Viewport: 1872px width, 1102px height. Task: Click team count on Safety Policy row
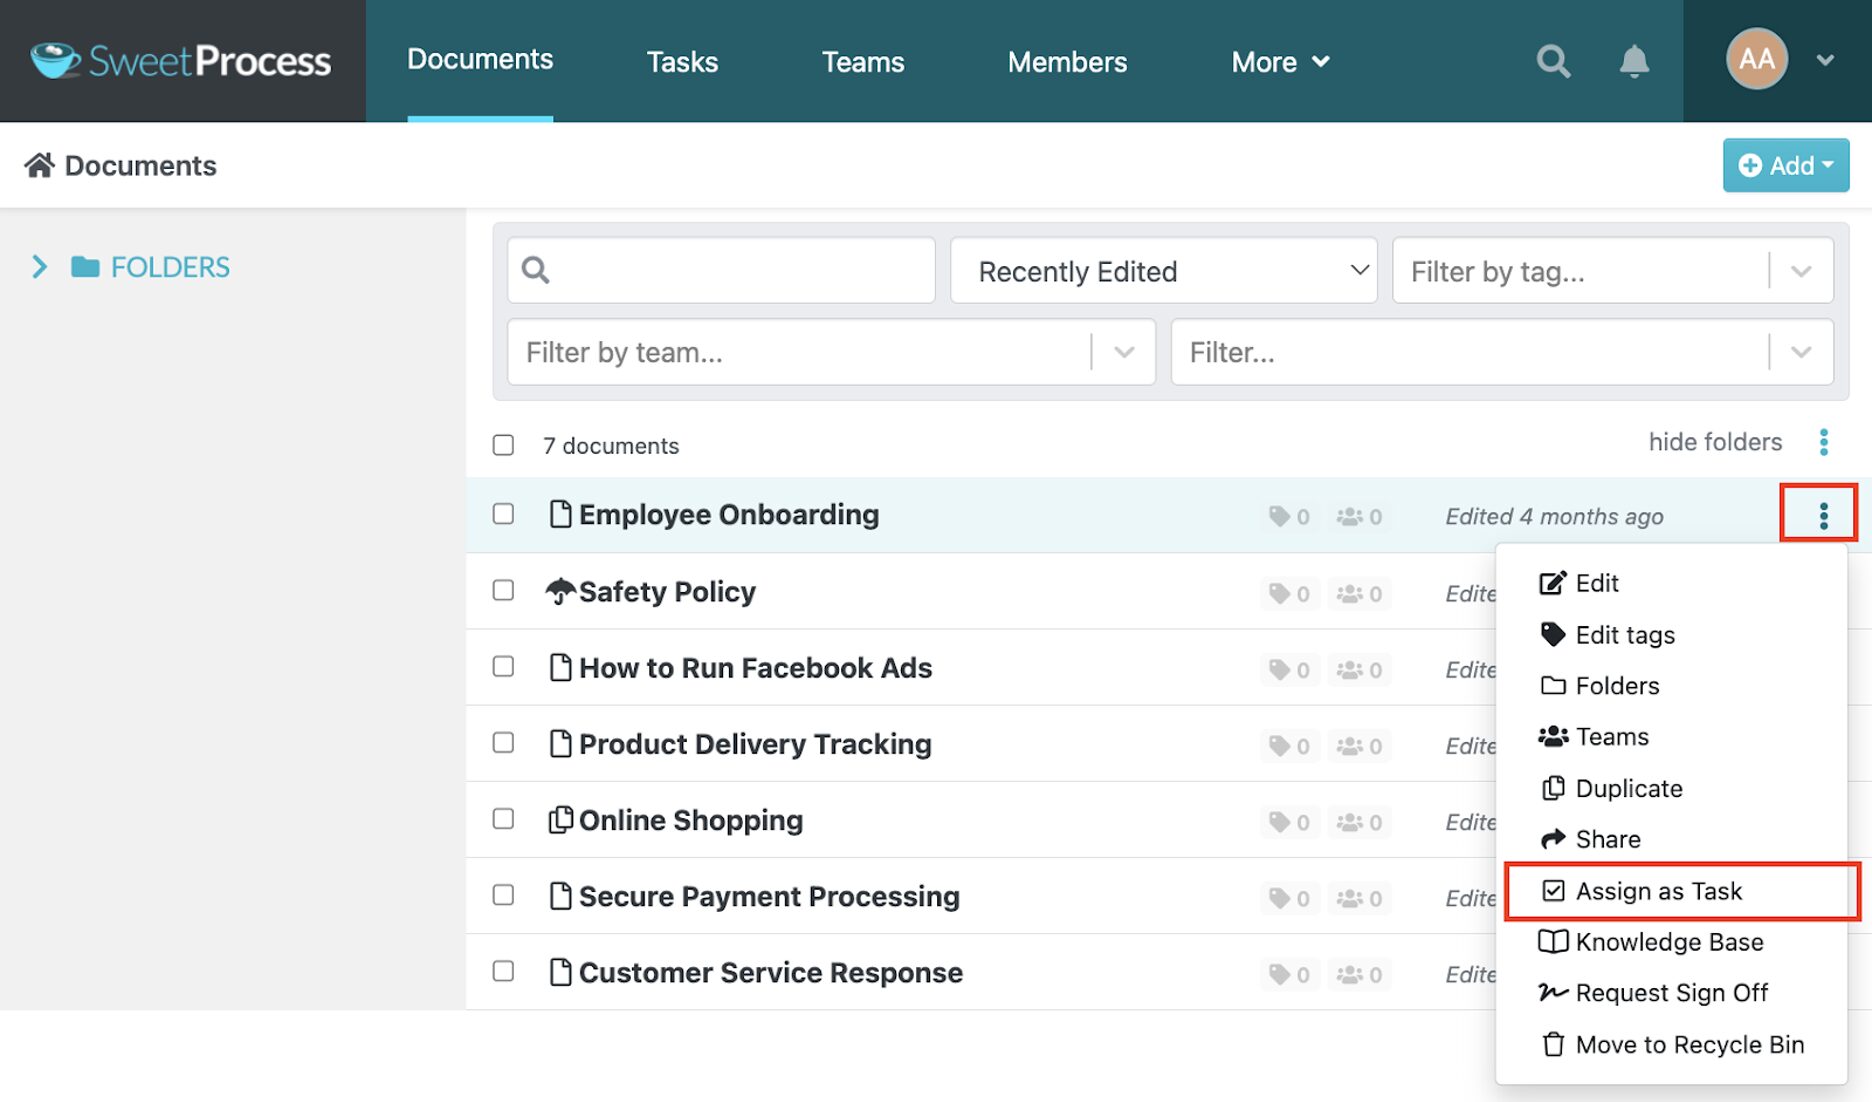(1360, 593)
